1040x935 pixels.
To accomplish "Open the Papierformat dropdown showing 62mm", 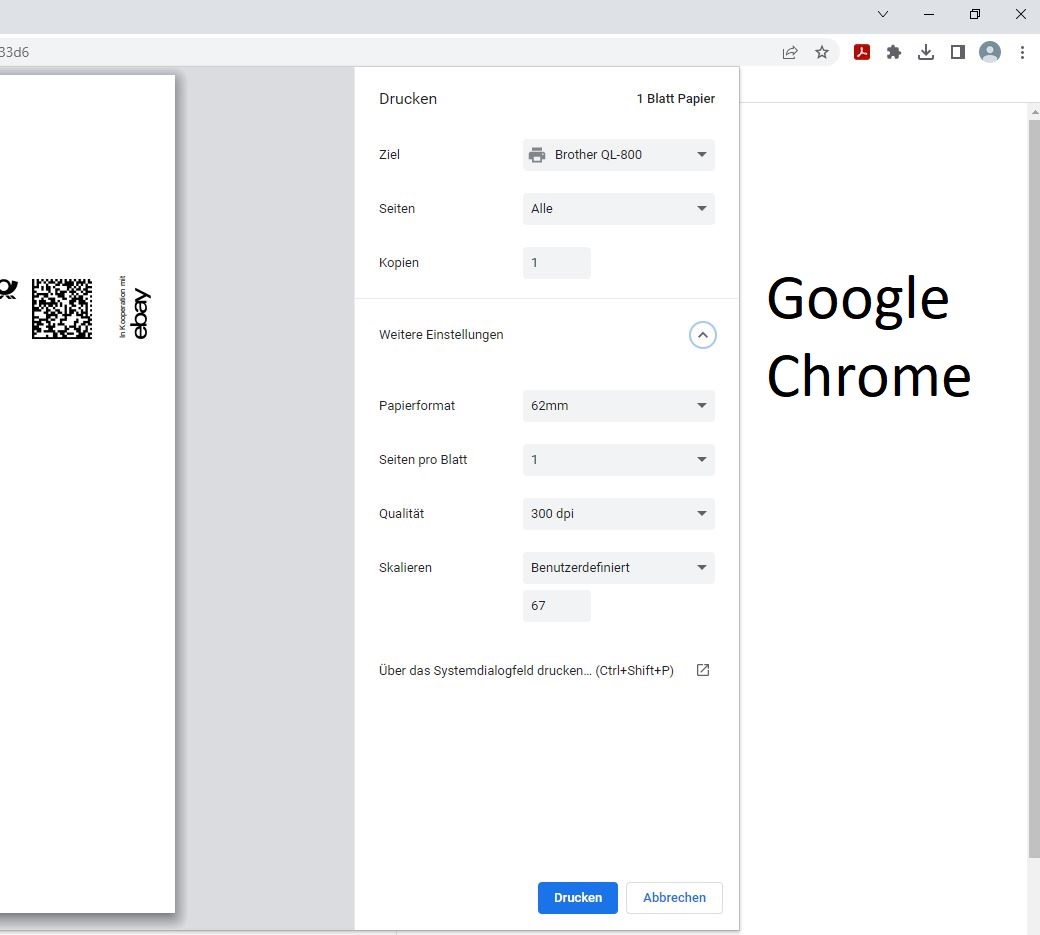I will (618, 406).
